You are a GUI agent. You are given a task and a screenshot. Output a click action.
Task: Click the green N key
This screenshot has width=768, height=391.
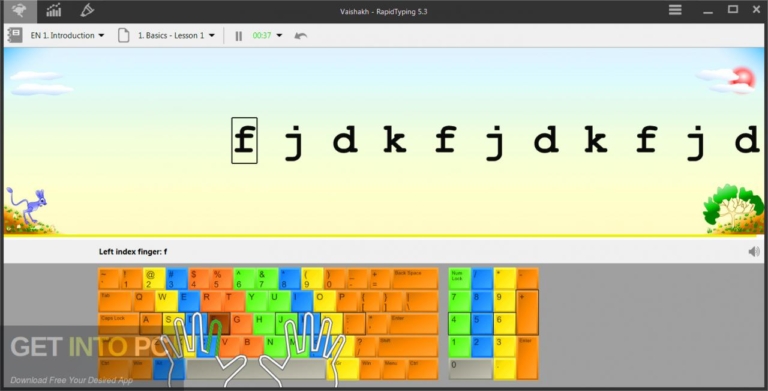pyautogui.click(x=275, y=346)
